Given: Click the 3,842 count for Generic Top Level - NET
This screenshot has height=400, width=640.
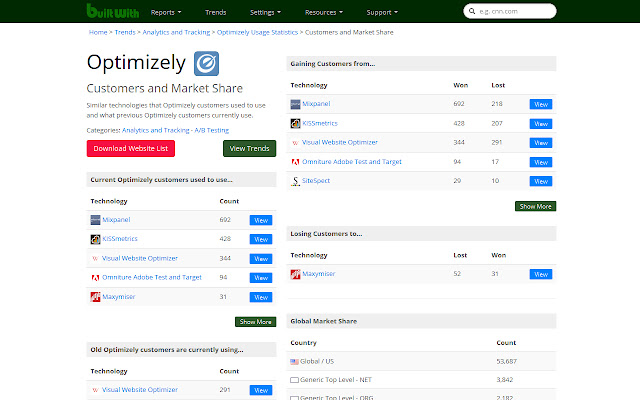Looking at the screenshot, I should click(505, 380).
